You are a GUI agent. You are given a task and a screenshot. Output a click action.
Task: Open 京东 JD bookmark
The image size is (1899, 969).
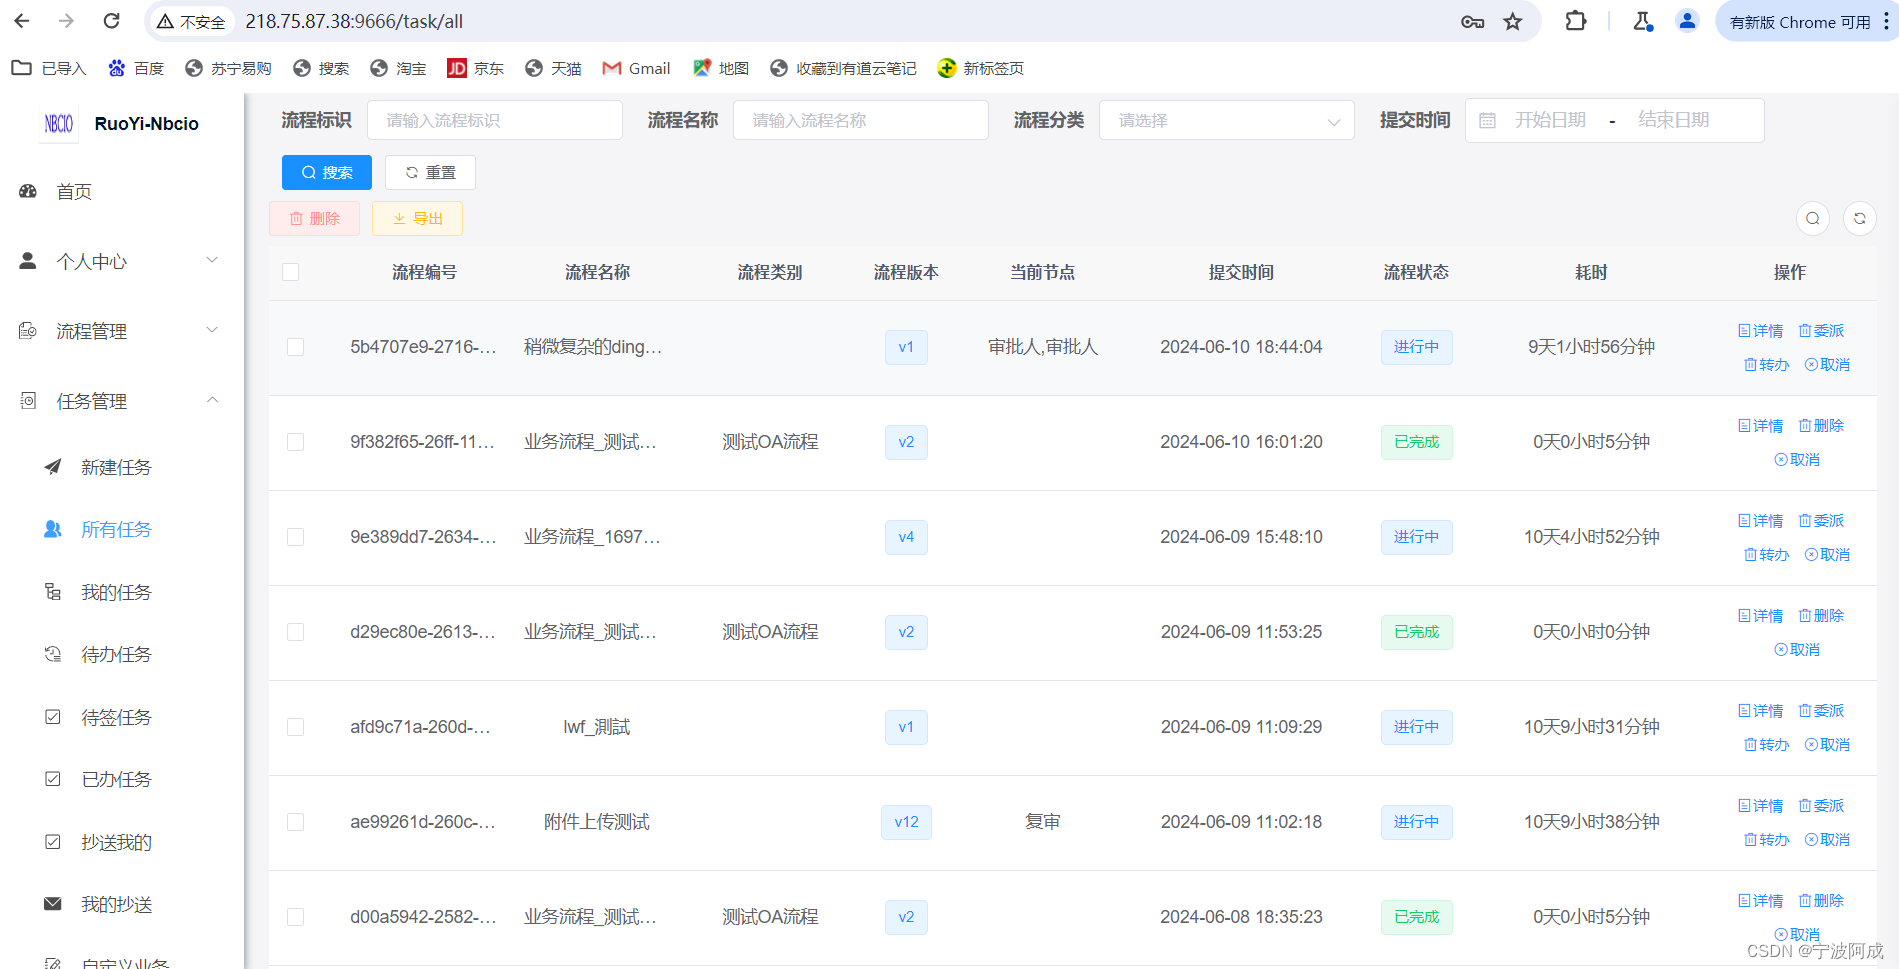(x=475, y=68)
